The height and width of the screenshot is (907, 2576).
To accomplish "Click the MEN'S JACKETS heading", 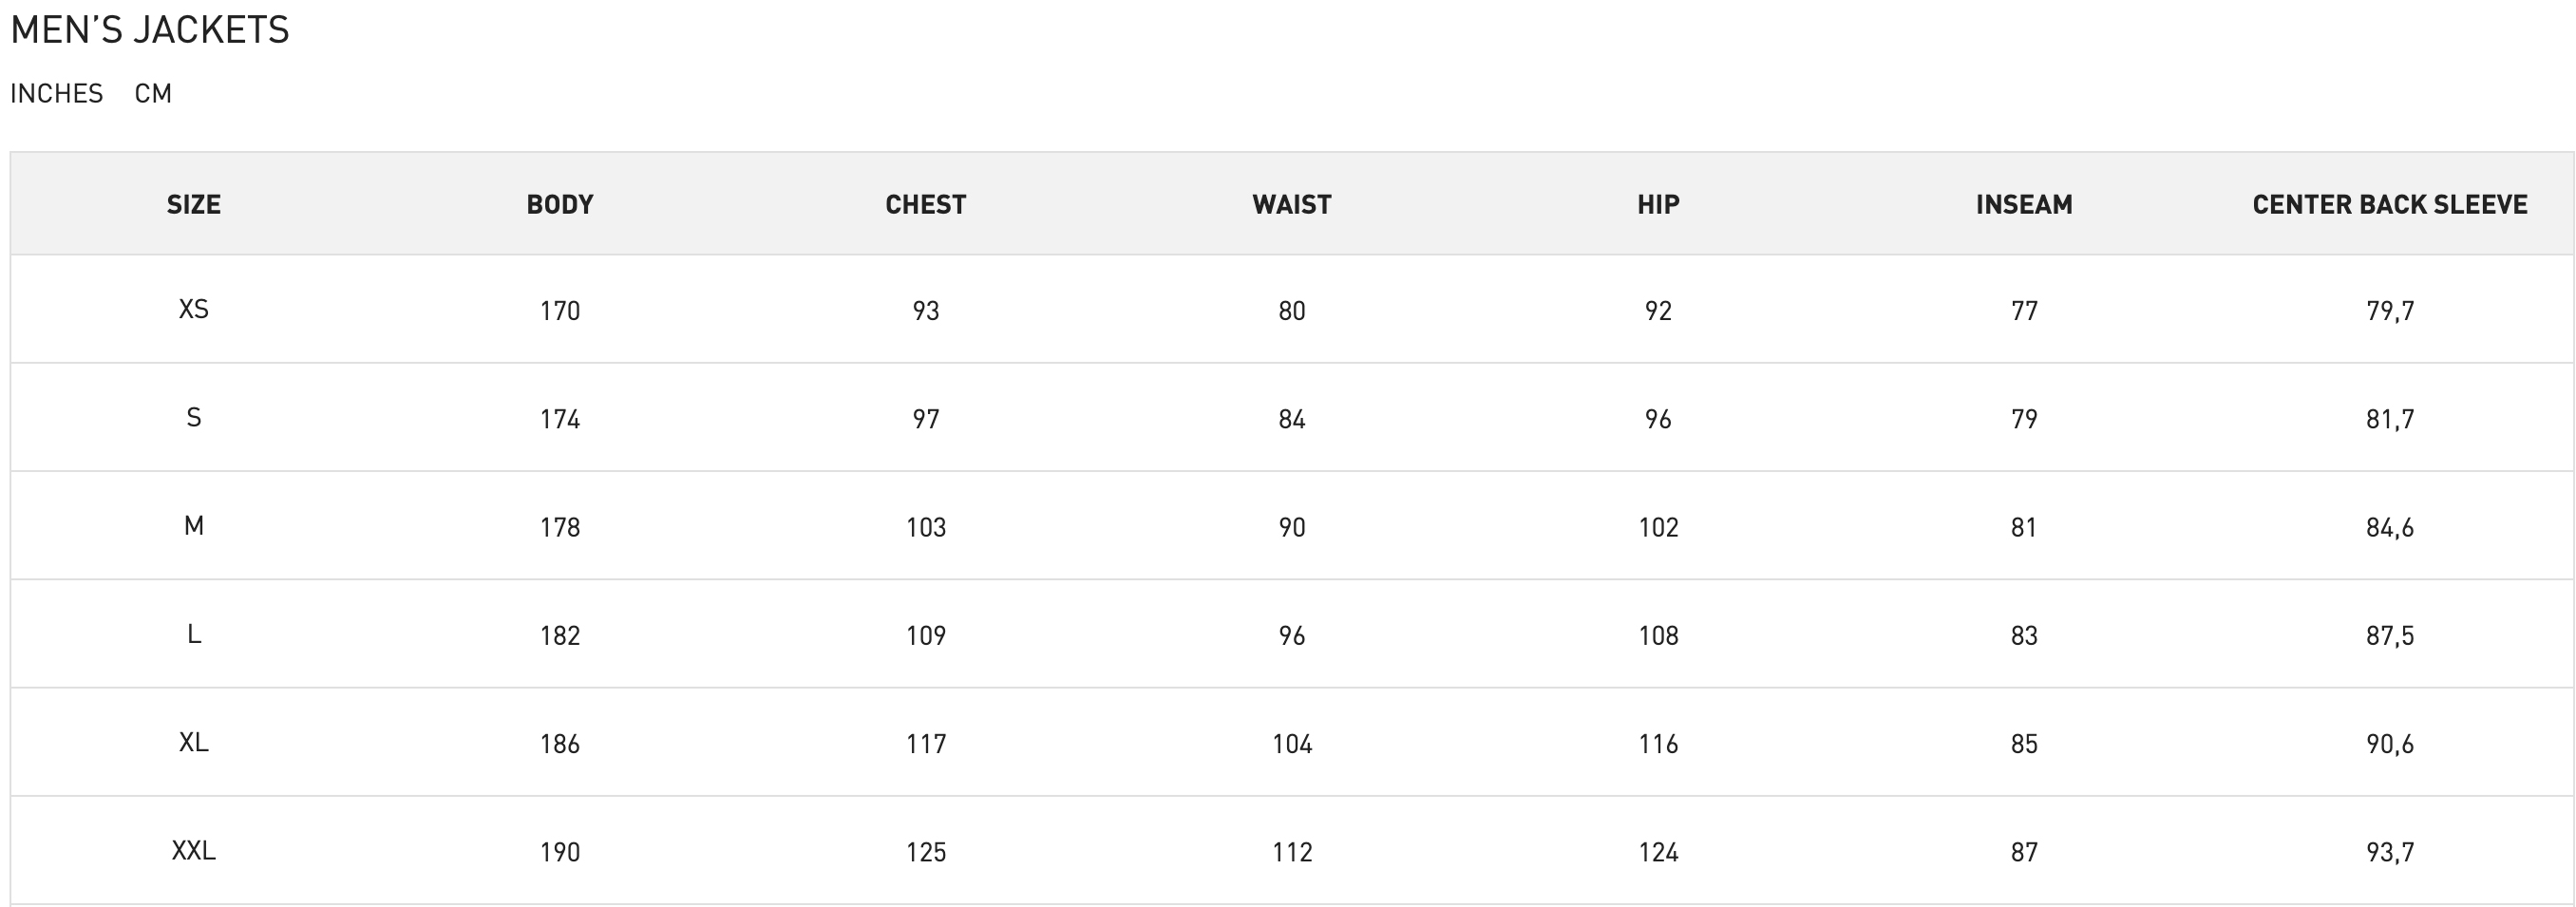I will pyautogui.click(x=150, y=30).
